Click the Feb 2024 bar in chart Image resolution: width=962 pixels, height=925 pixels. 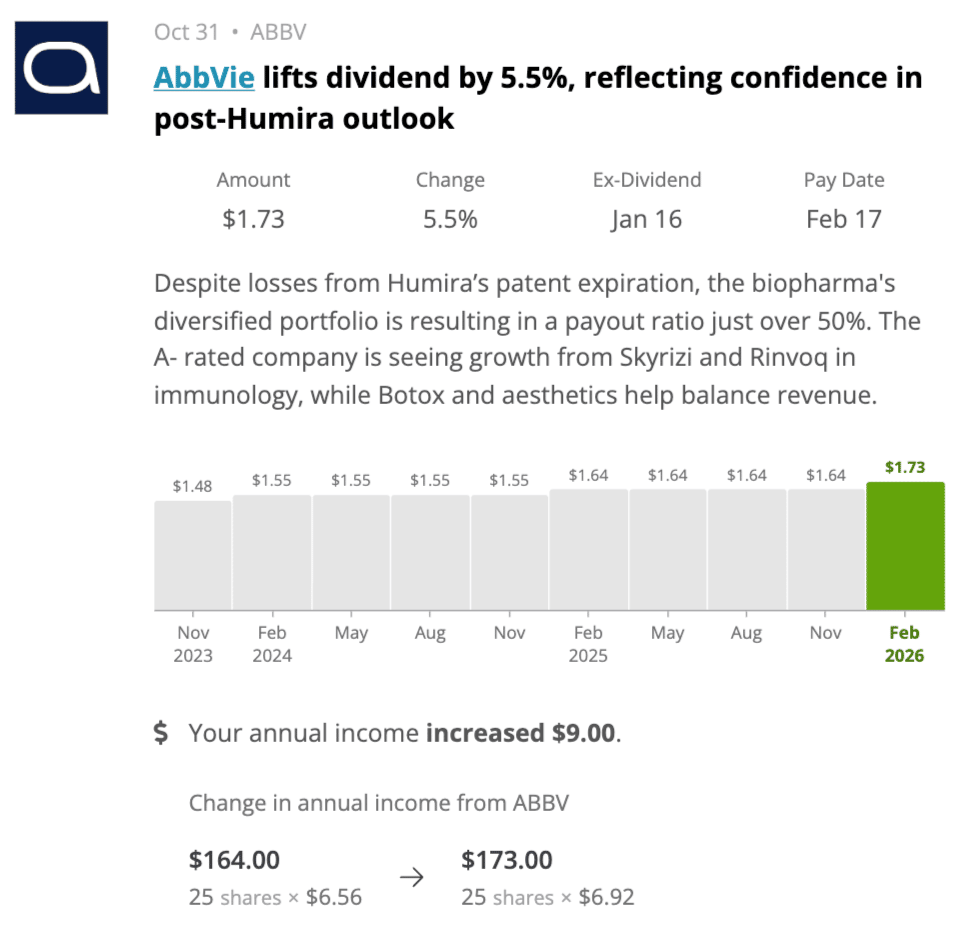coord(272,552)
